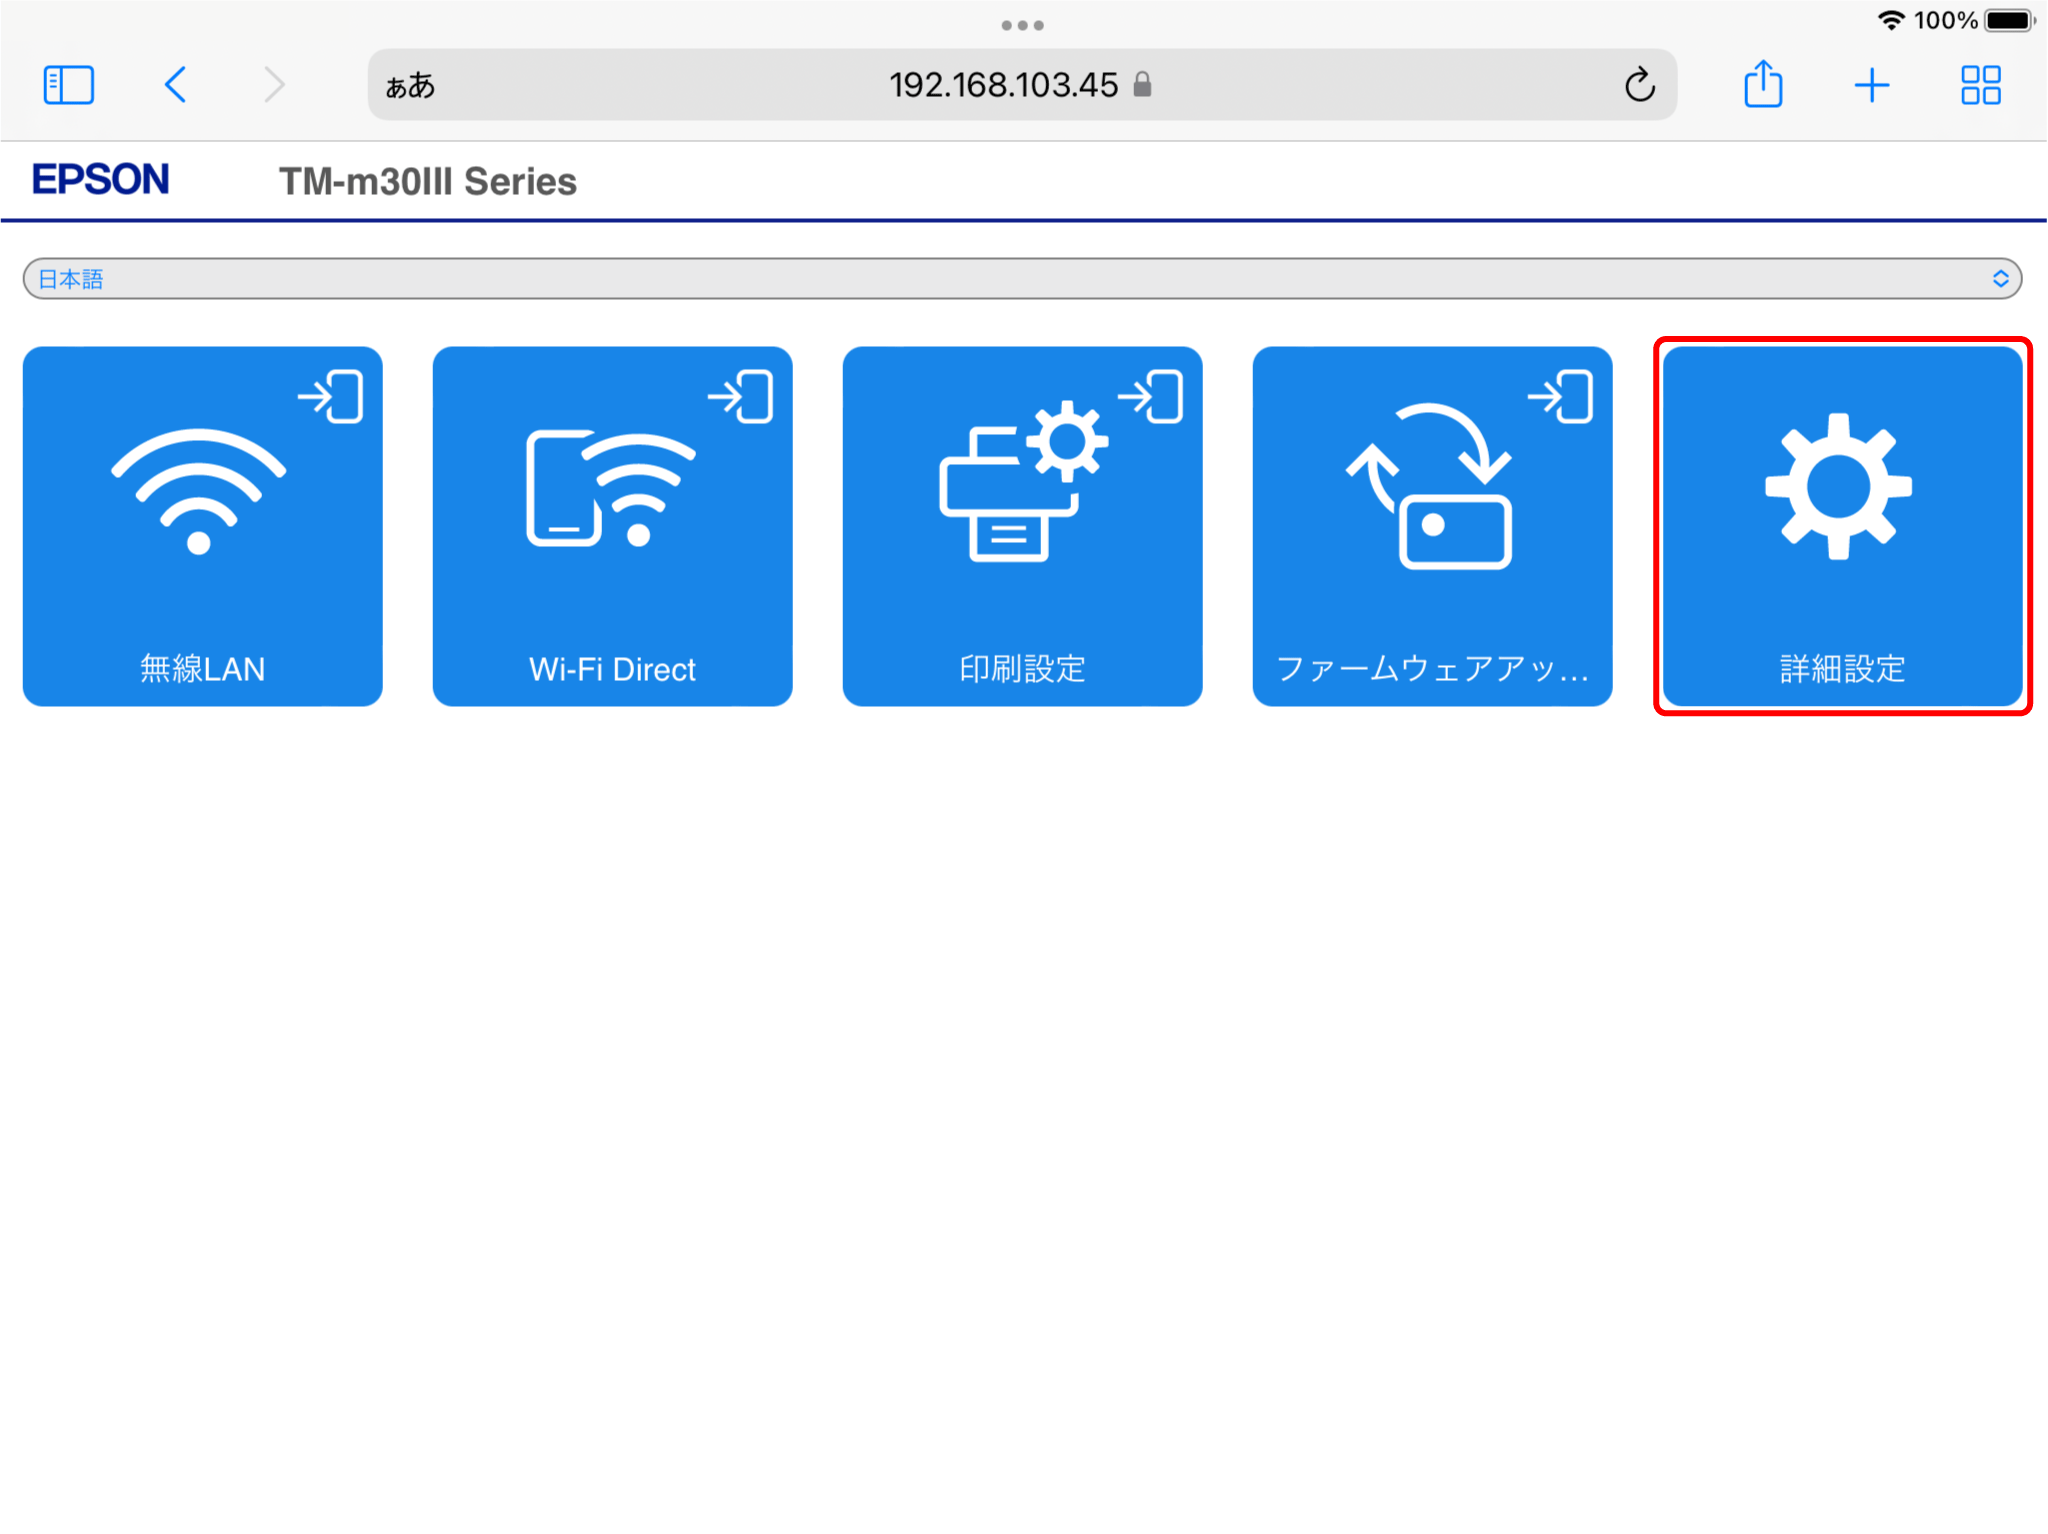
Task: Open a new tab
Action: point(1871,85)
